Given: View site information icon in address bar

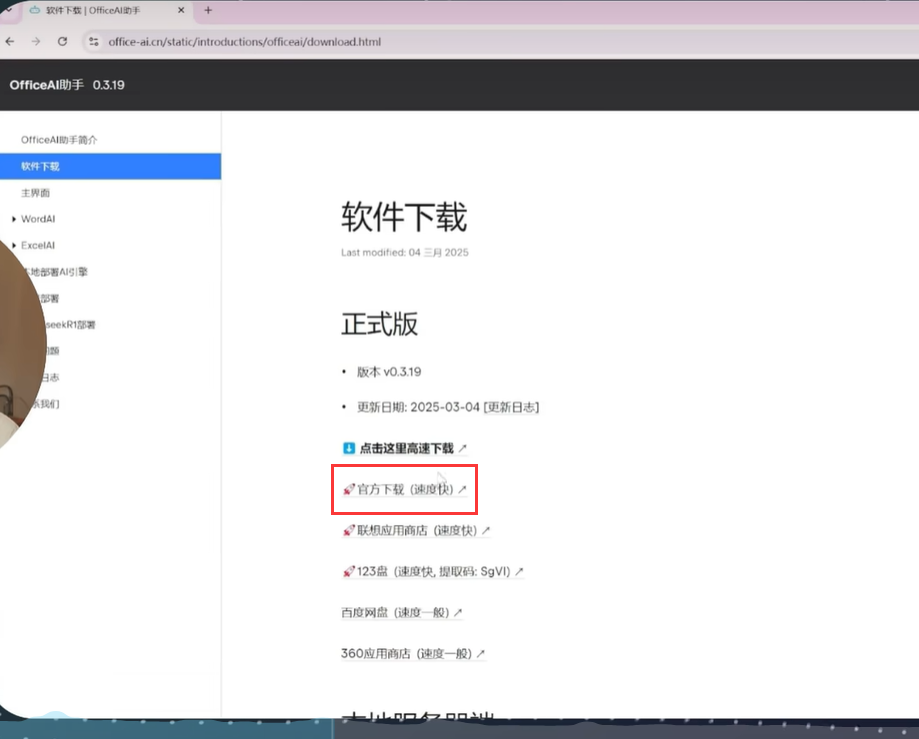Looking at the screenshot, I should (93, 42).
